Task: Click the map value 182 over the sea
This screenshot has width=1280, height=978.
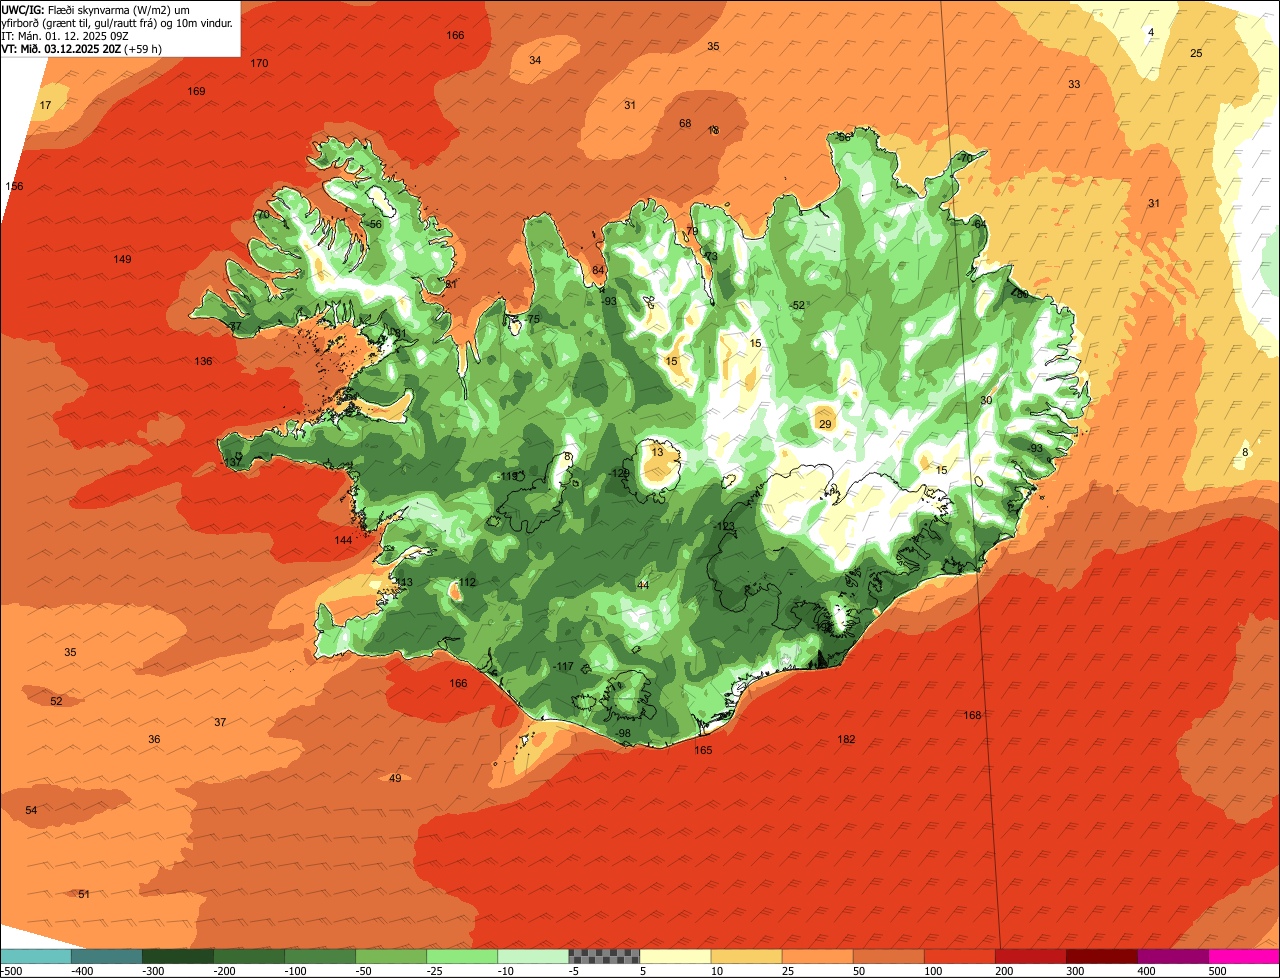Action: click(846, 739)
